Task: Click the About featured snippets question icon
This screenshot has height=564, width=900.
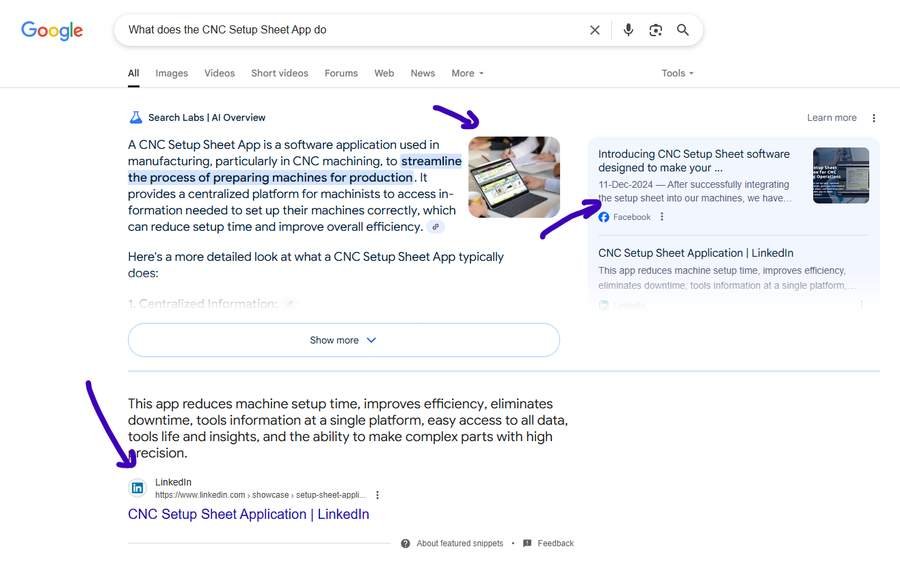Action: [x=405, y=543]
